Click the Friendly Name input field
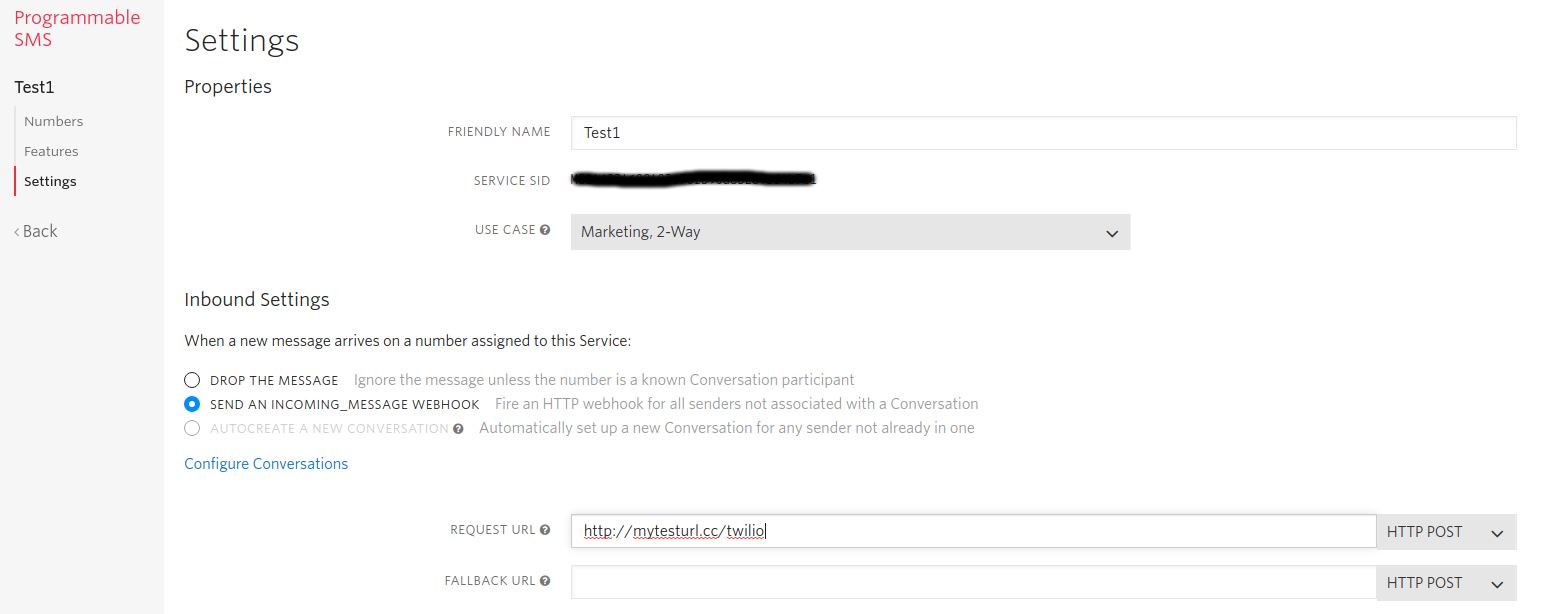Viewport: 1548px width, 614px height. 1042,133
